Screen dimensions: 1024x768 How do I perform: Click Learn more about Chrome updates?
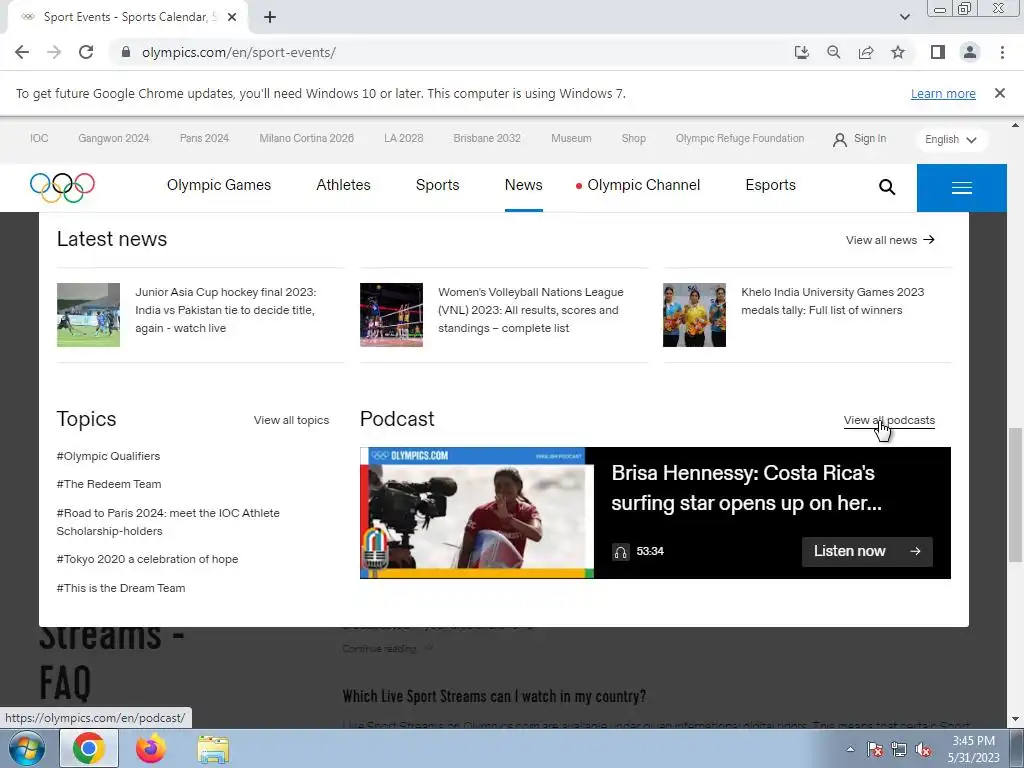point(943,93)
